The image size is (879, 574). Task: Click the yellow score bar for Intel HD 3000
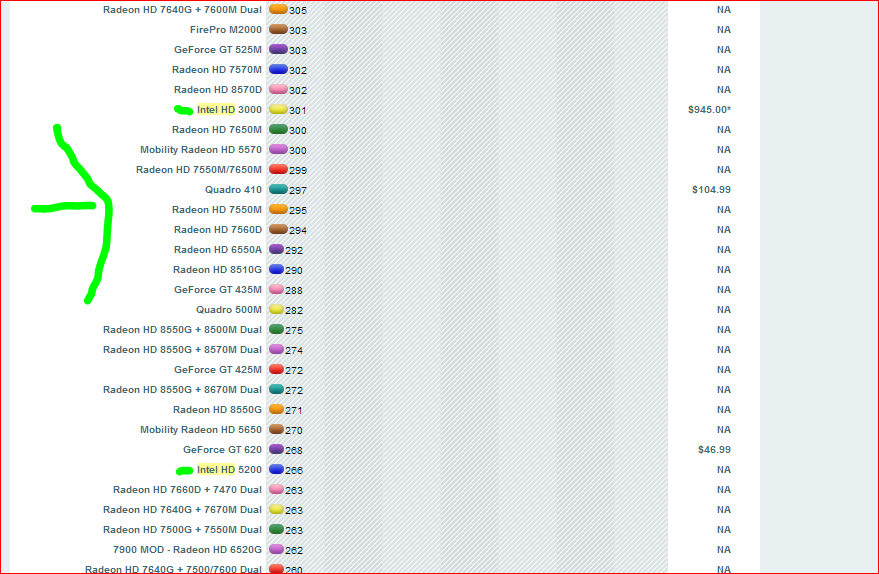click(x=278, y=109)
